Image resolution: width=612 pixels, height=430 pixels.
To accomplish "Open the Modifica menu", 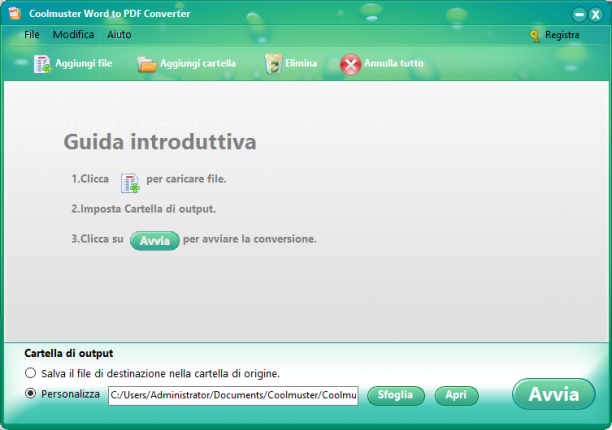I will 73,35.
